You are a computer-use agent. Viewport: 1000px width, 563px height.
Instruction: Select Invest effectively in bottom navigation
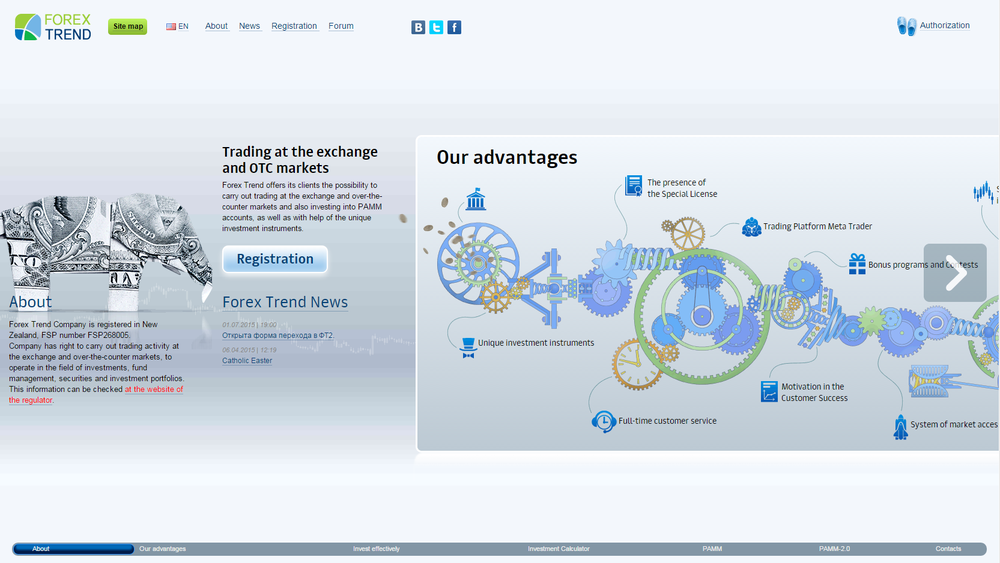(376, 549)
